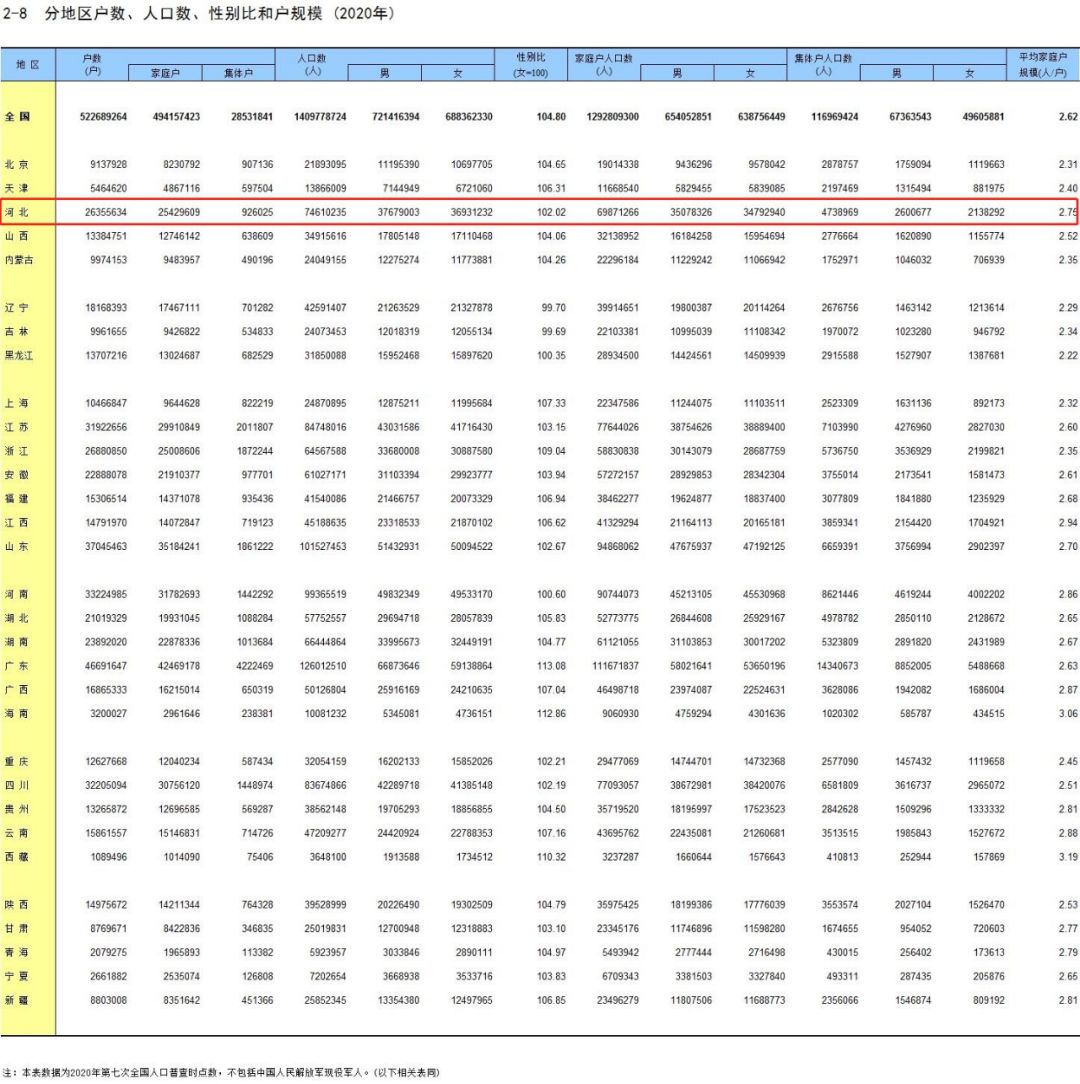Screen dimensions: 1080x1084
Task: Click the national total population 1409778724
Action: coord(319,116)
